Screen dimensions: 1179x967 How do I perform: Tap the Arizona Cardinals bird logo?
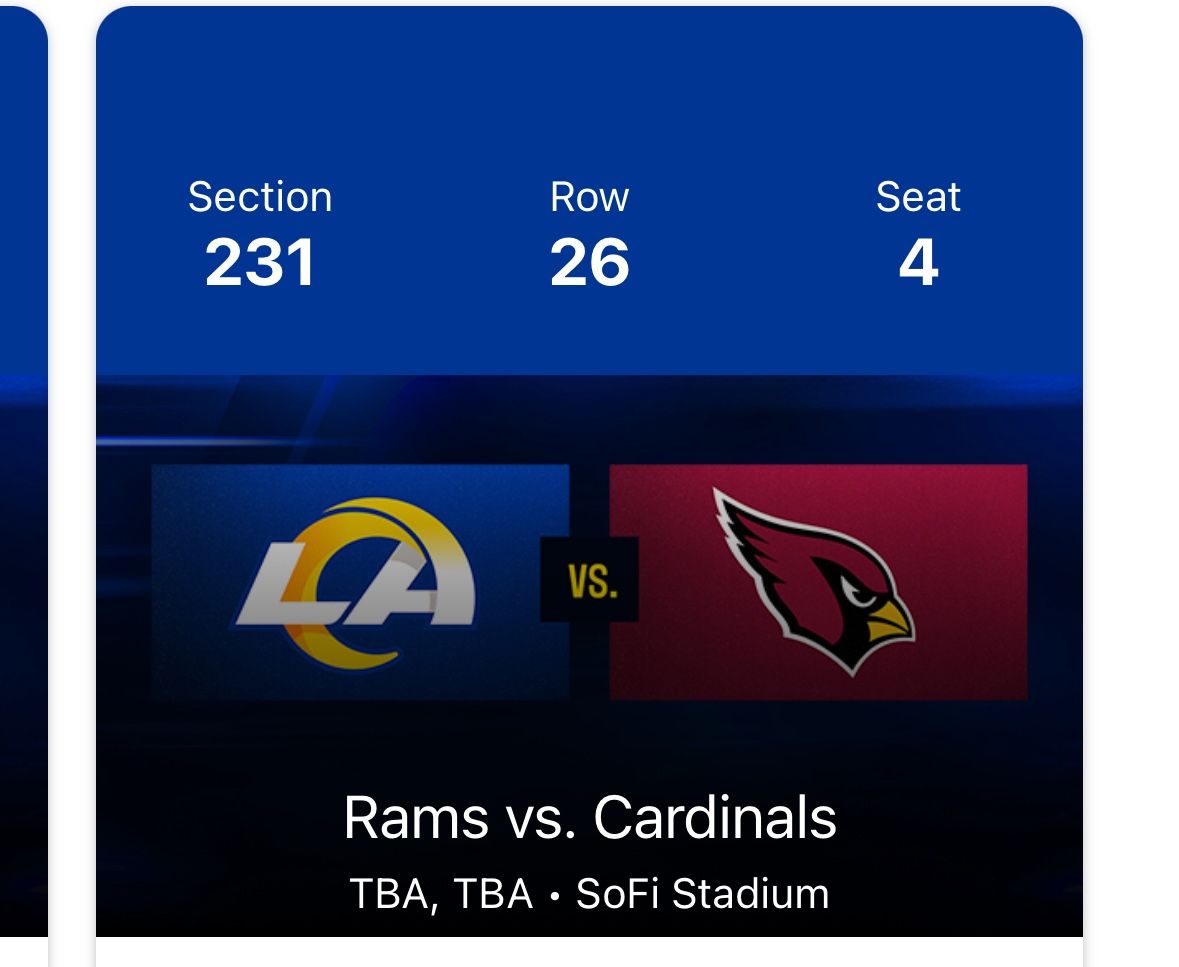click(812, 580)
